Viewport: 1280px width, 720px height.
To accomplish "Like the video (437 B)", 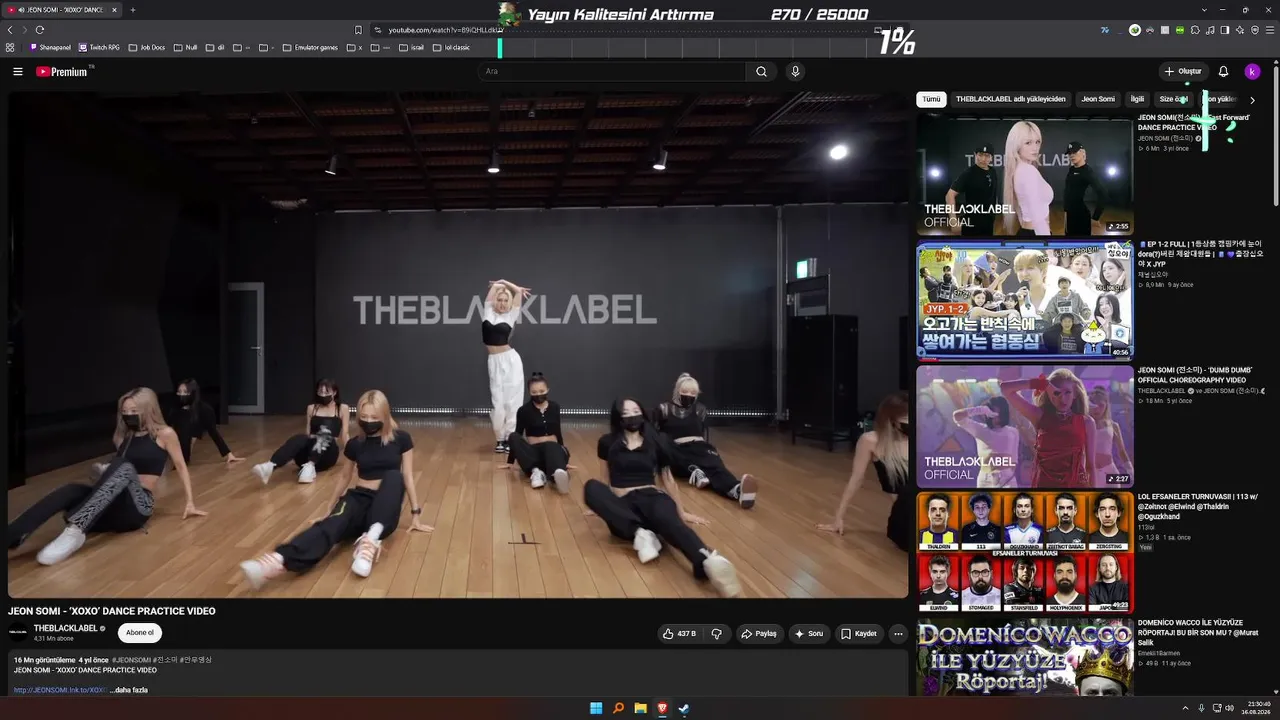I will [679, 633].
